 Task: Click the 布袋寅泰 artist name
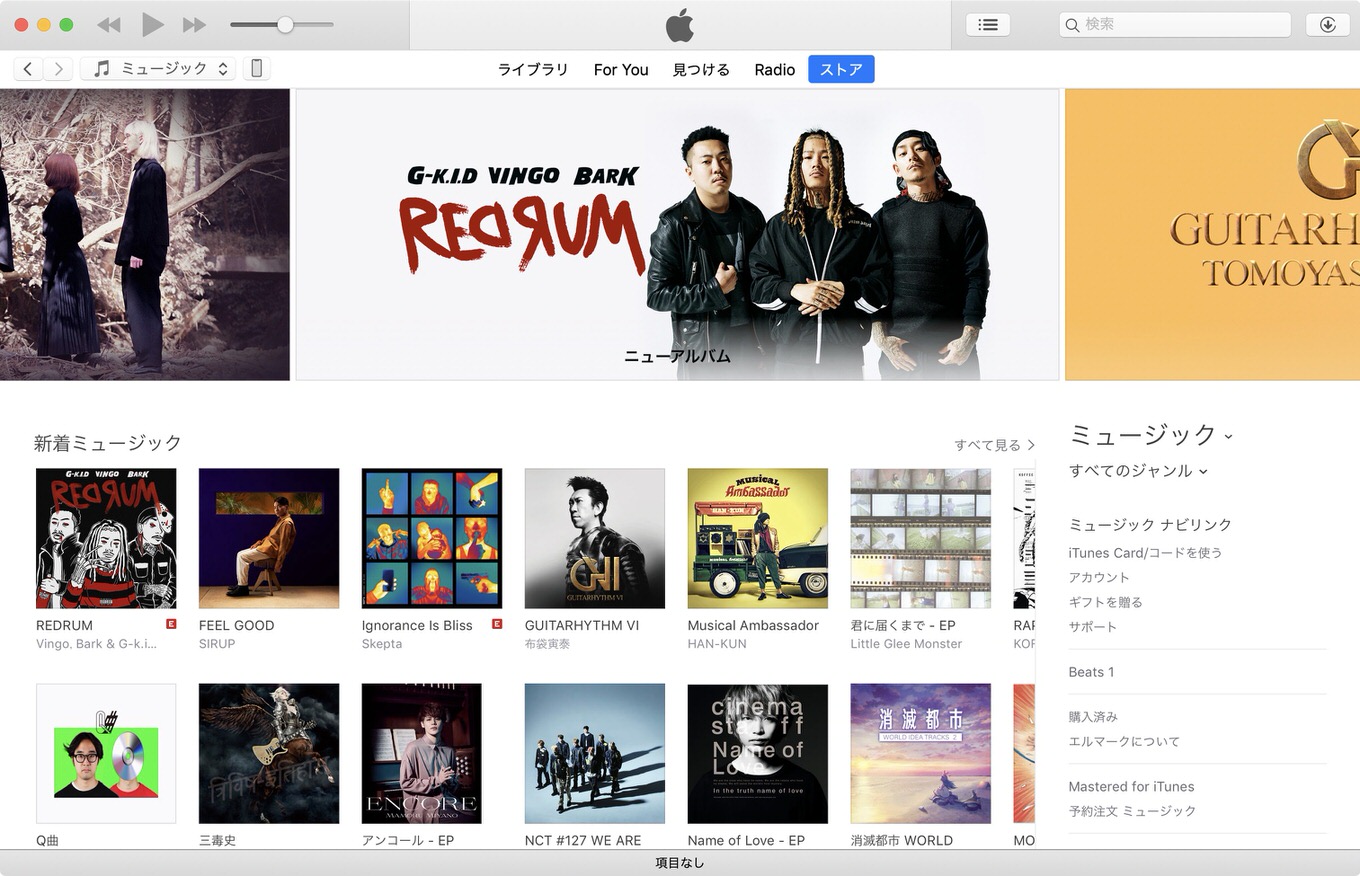(x=547, y=644)
